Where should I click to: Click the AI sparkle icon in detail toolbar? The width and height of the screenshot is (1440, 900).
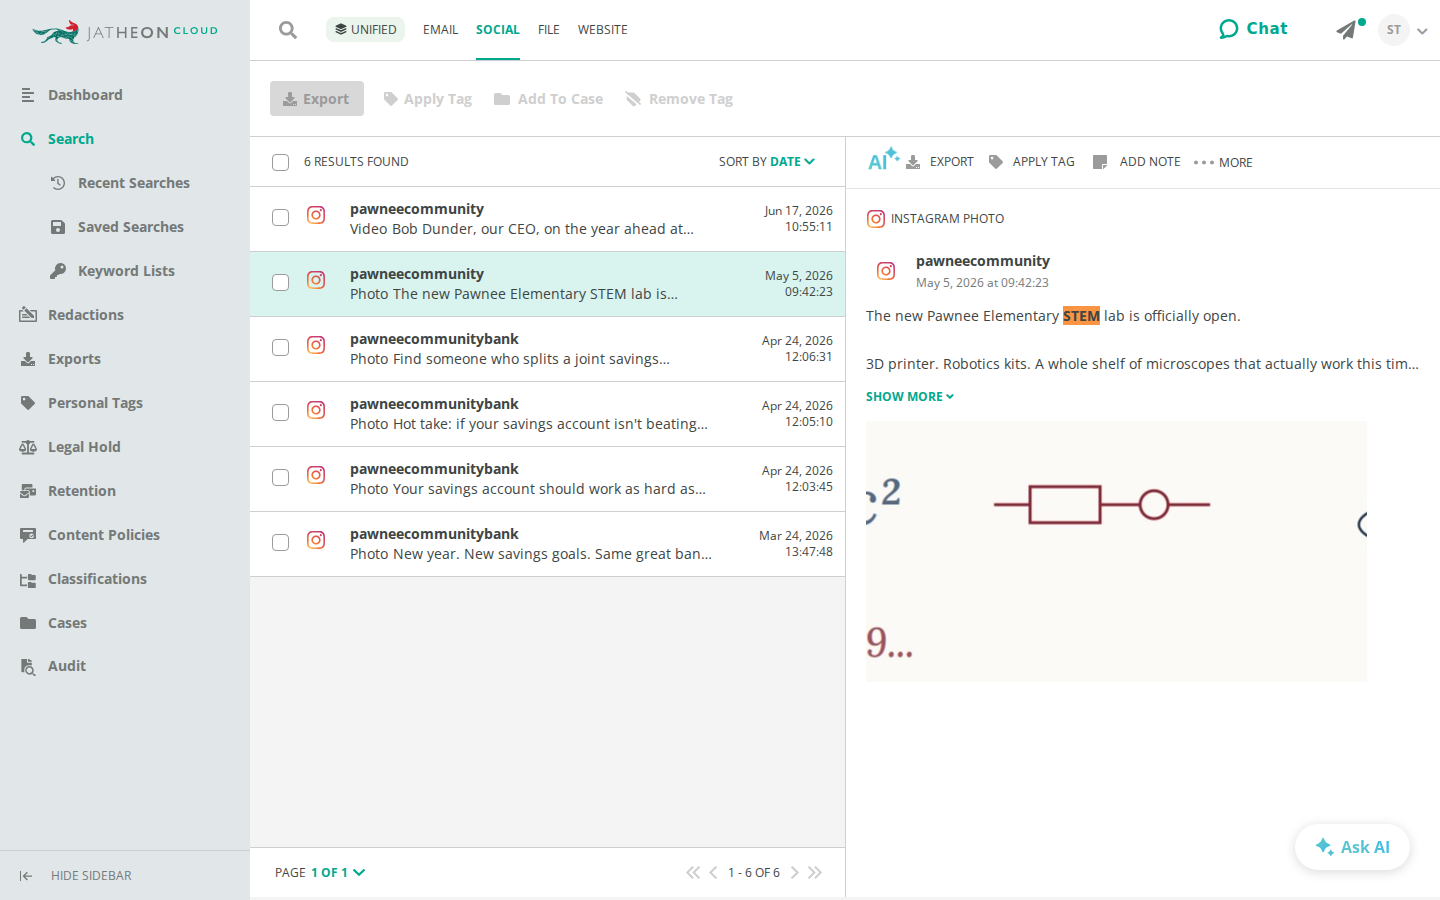tap(883, 160)
